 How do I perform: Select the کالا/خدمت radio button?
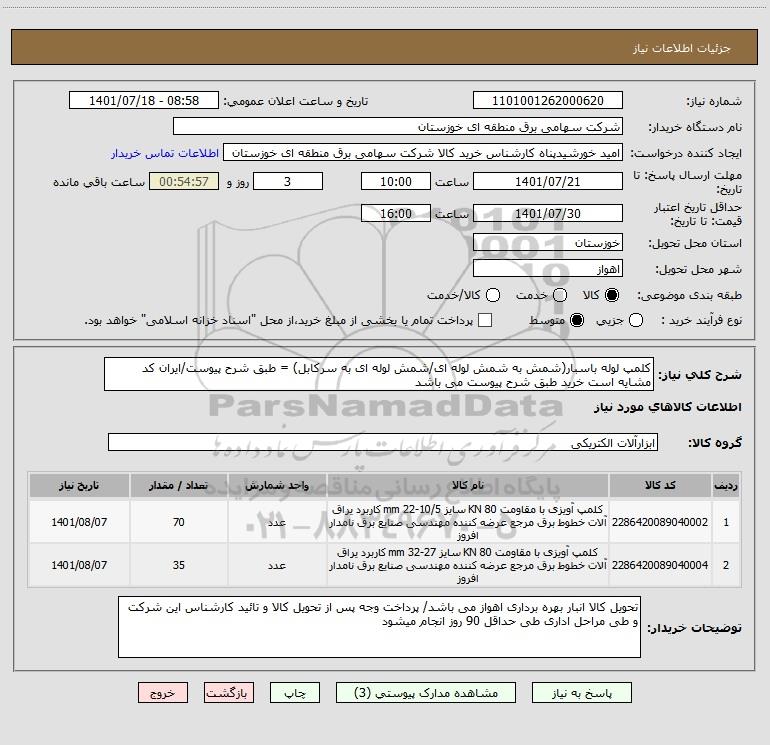[493, 295]
